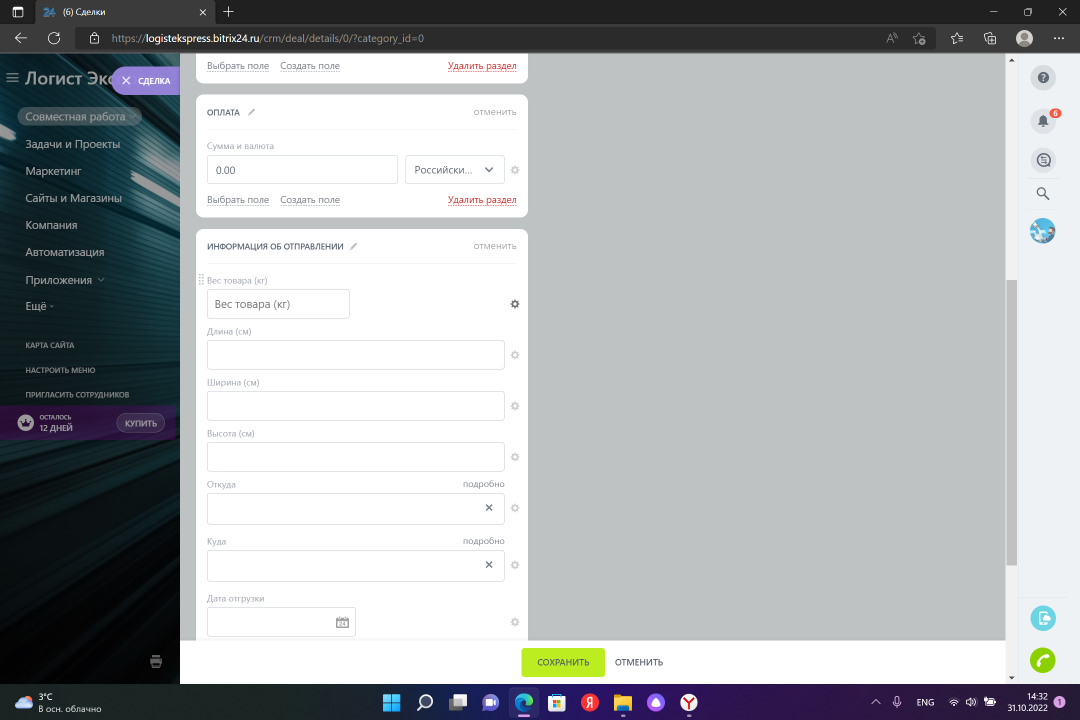The width and height of the screenshot is (1080, 720).
Task: Open Windows Start button on taskbar
Action: pos(391,702)
